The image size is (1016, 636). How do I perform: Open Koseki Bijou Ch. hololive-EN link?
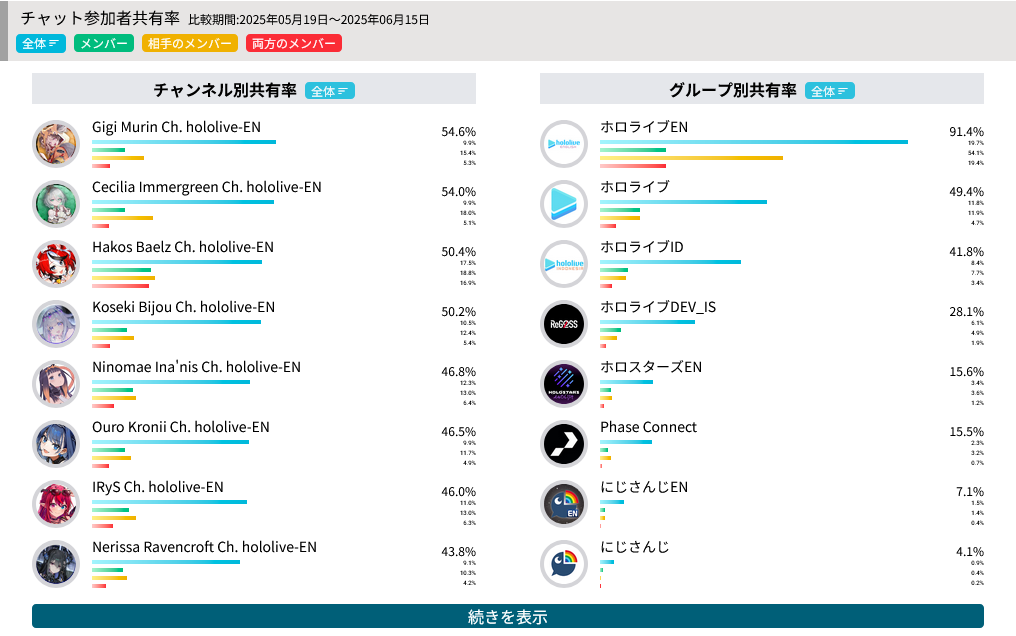183,307
